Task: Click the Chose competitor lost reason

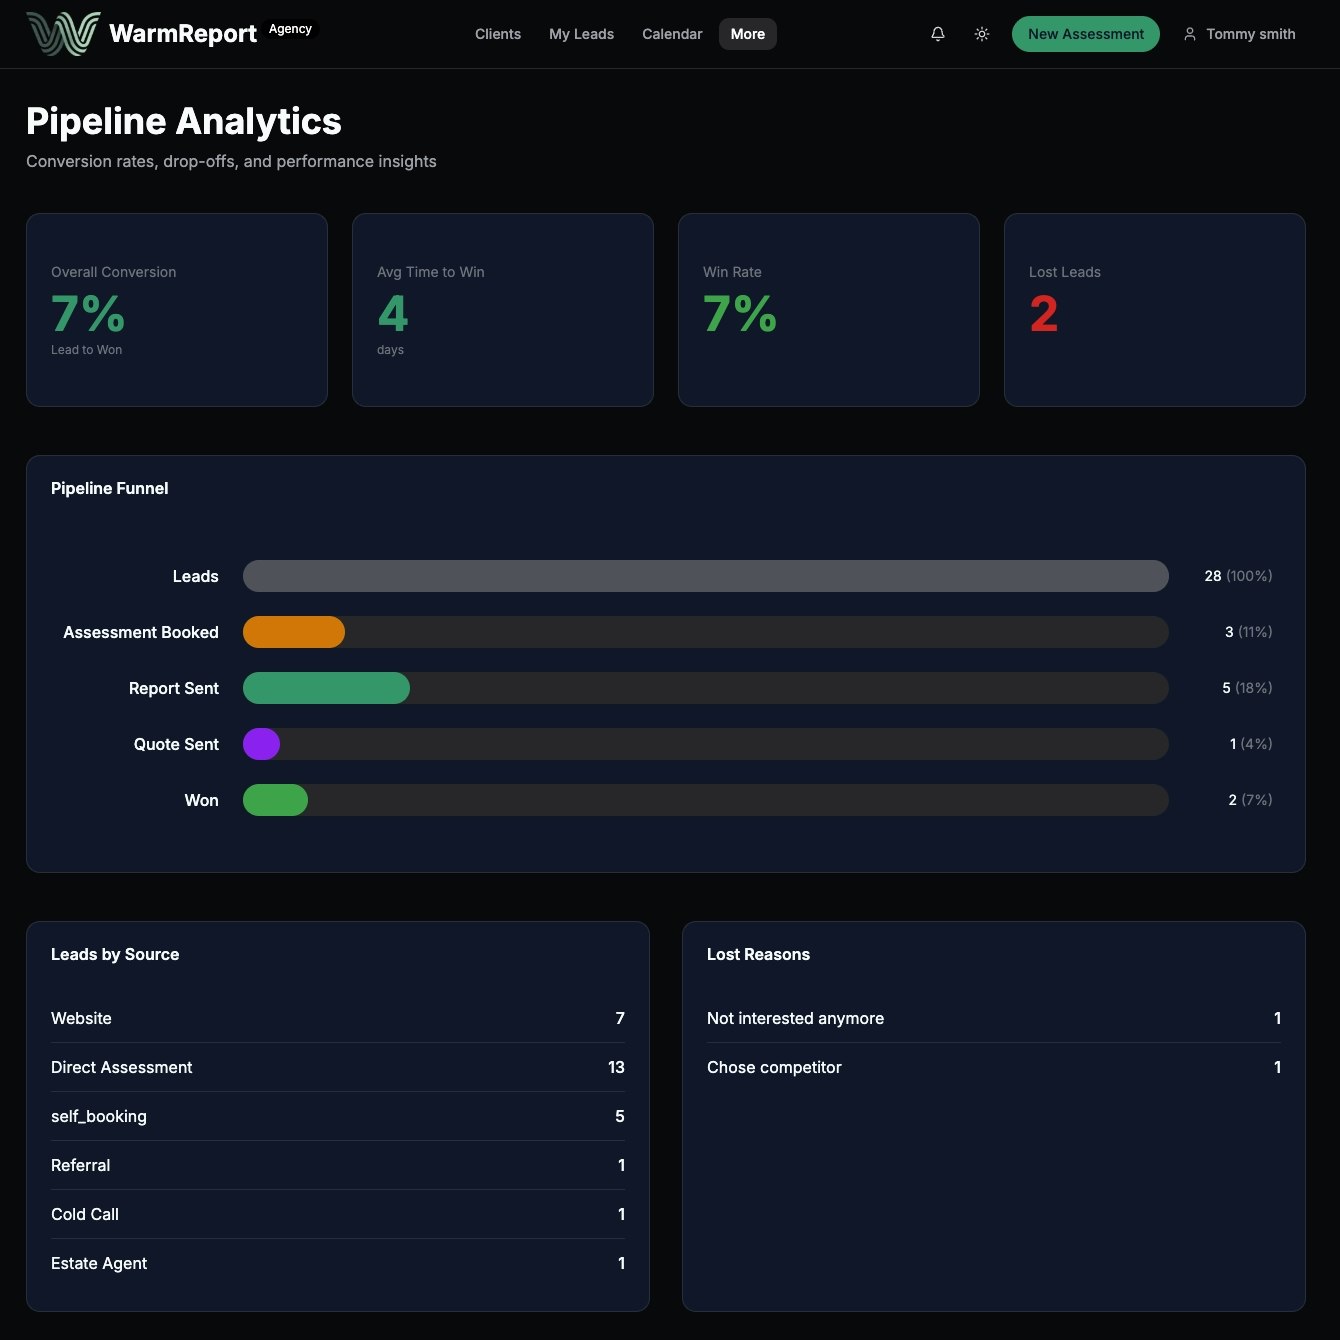Action: [x=994, y=1067]
